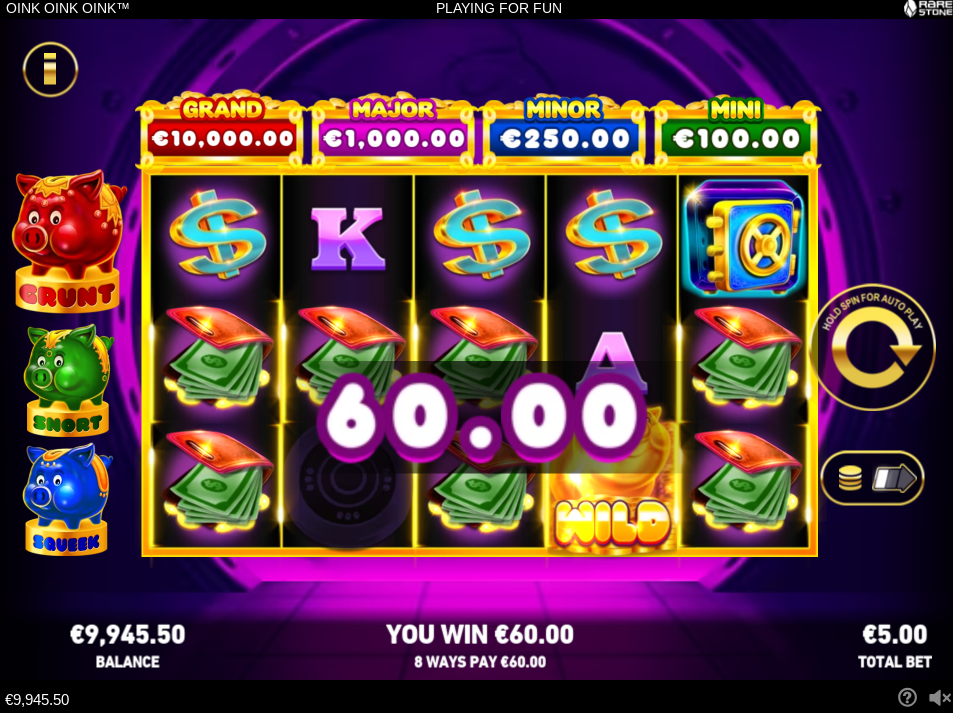Select the blue safe symbol

click(x=744, y=238)
